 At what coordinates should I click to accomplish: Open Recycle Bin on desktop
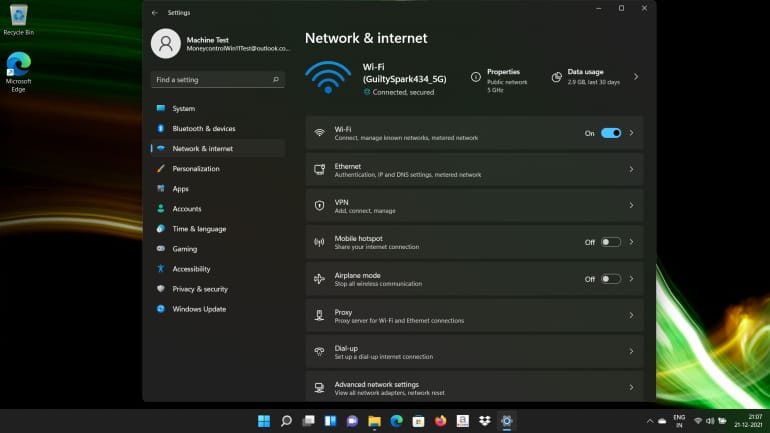pos(18,19)
